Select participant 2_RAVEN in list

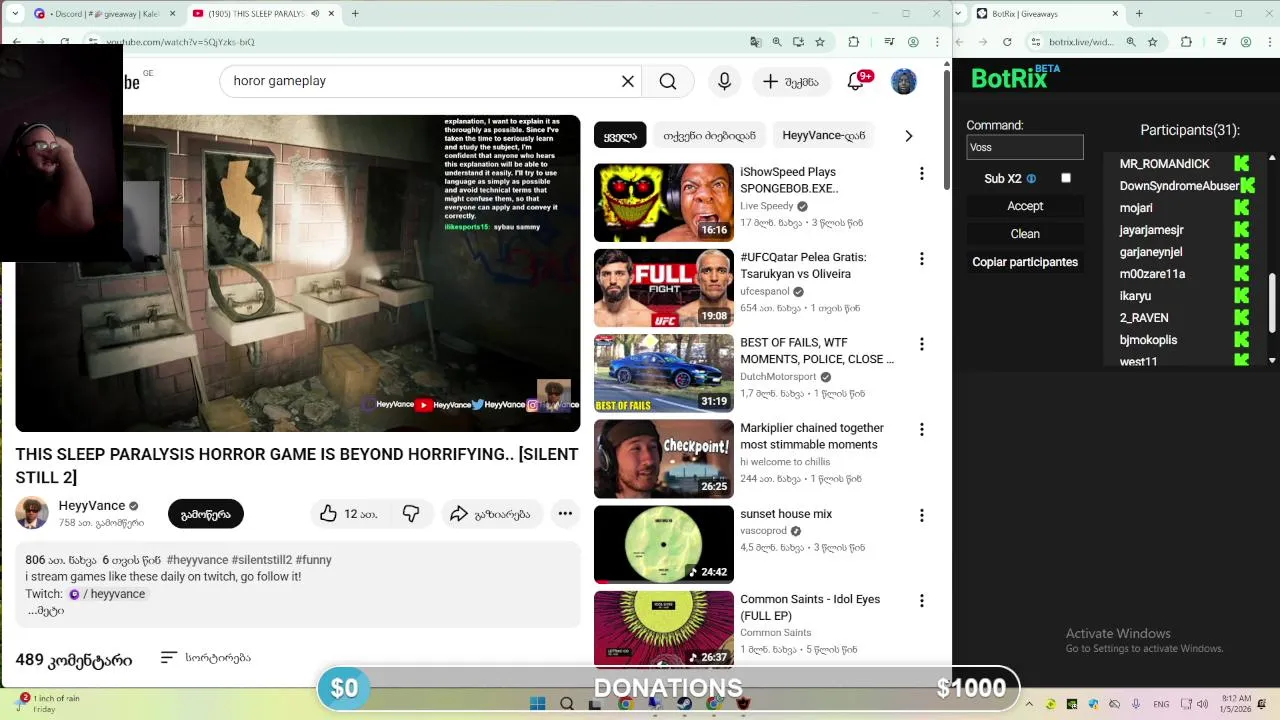[x=1144, y=318]
